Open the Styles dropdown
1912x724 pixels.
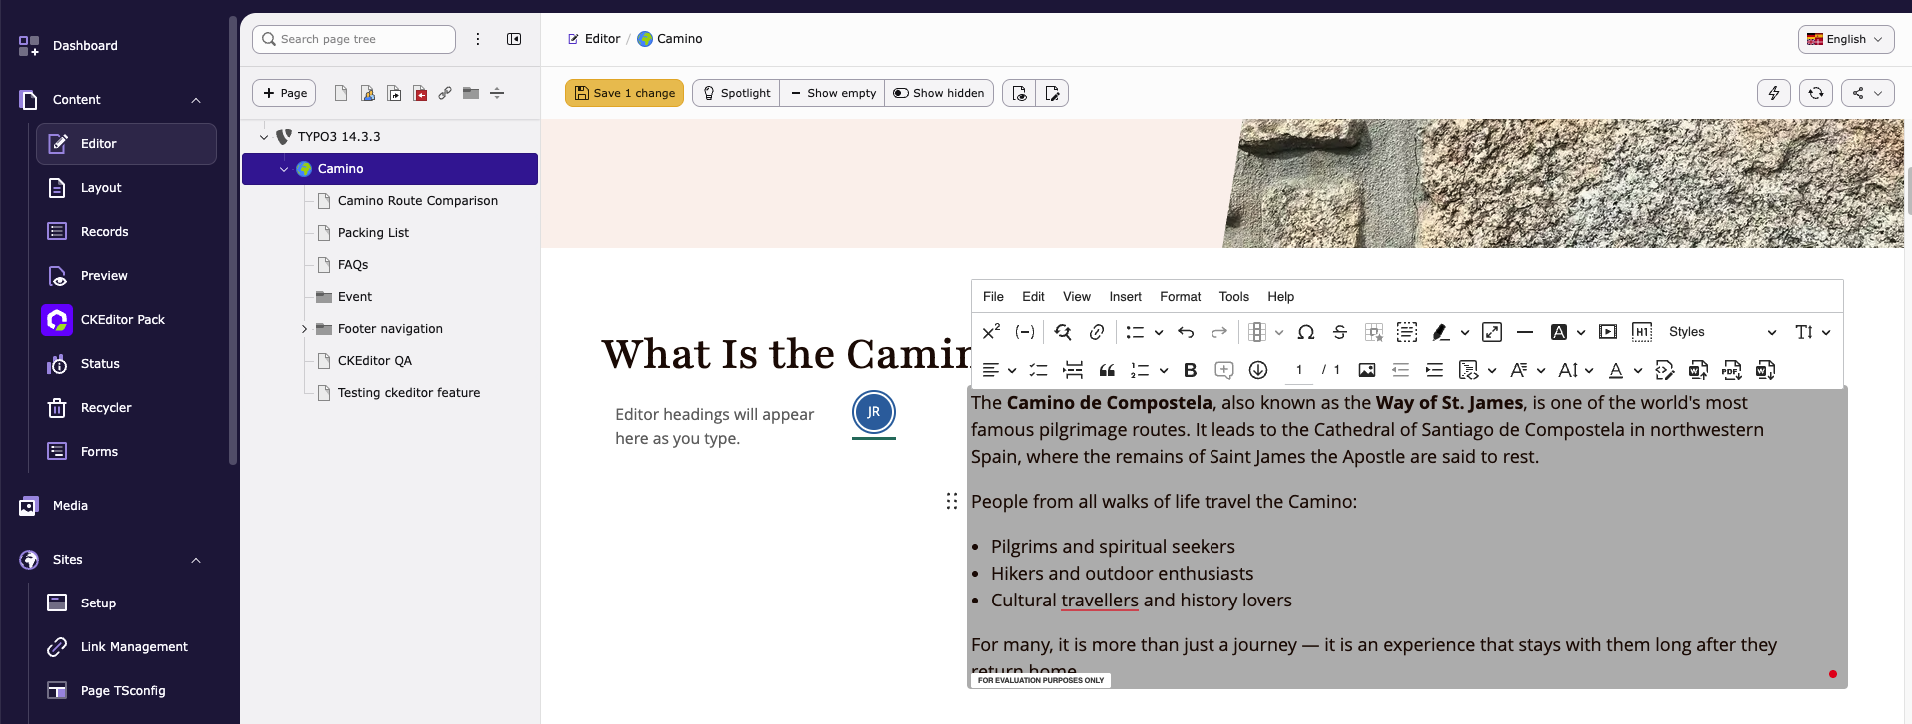pos(1722,332)
